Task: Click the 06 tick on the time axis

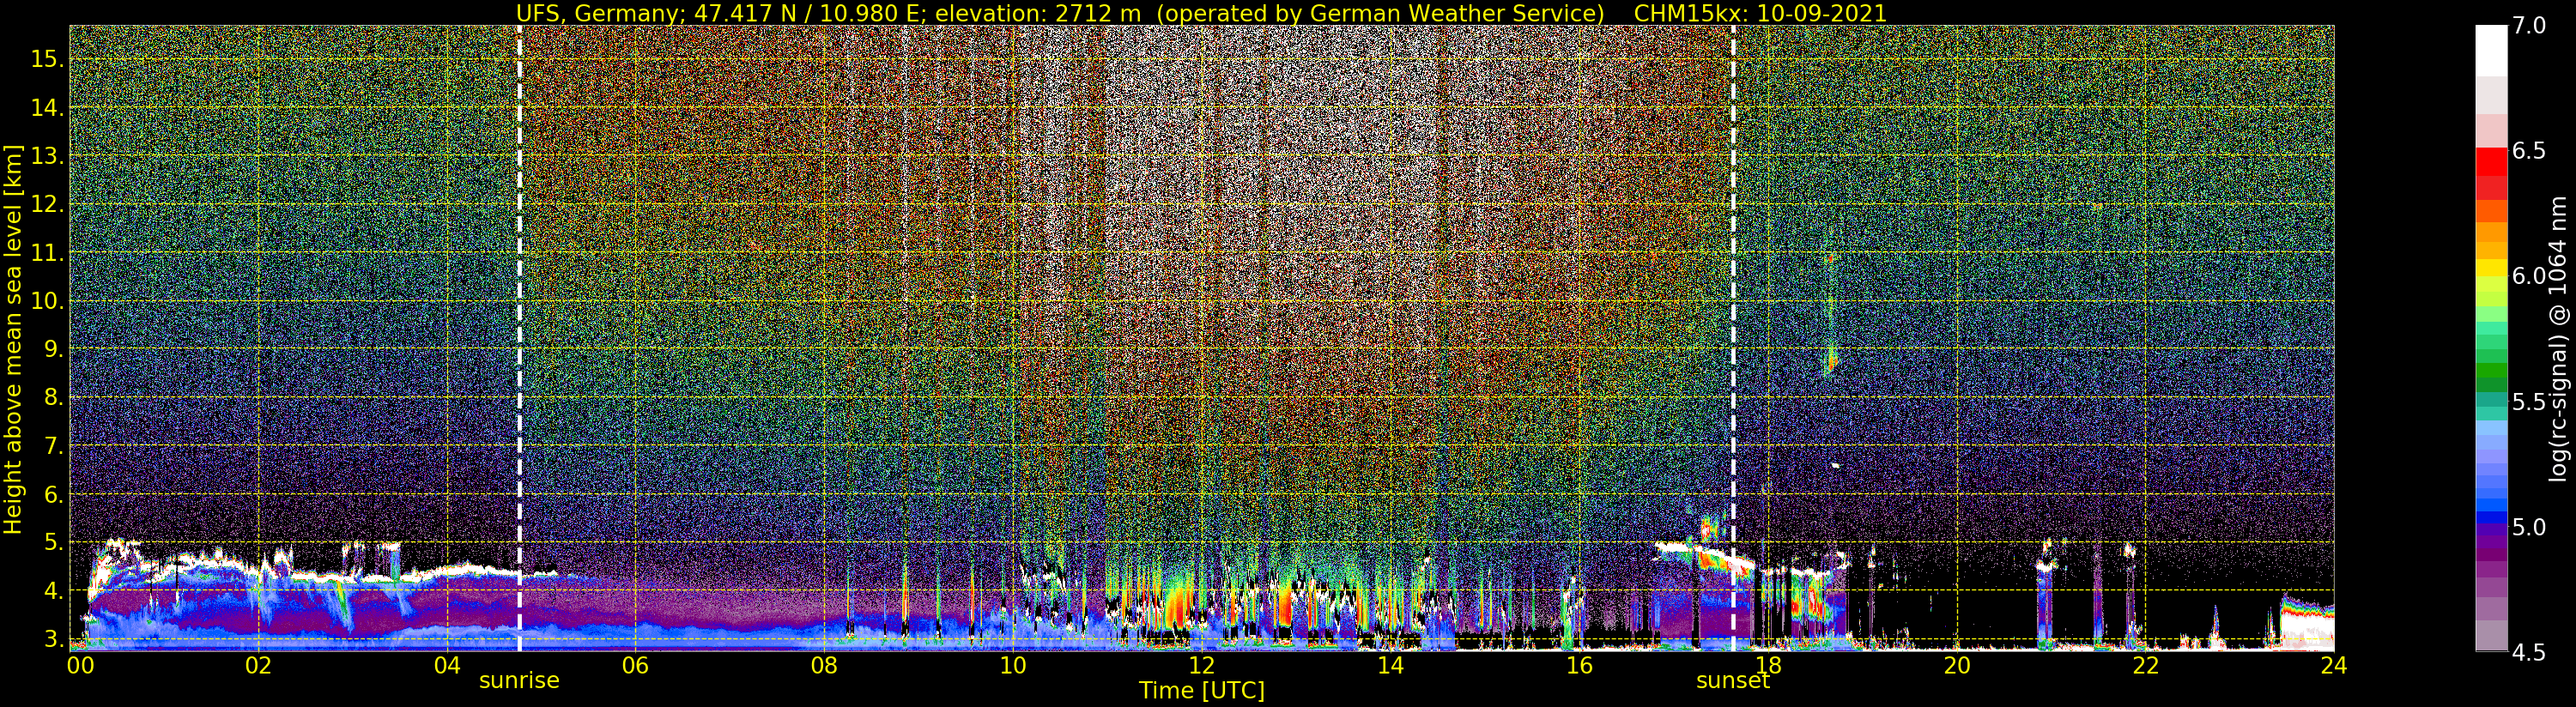Action: tap(635, 665)
